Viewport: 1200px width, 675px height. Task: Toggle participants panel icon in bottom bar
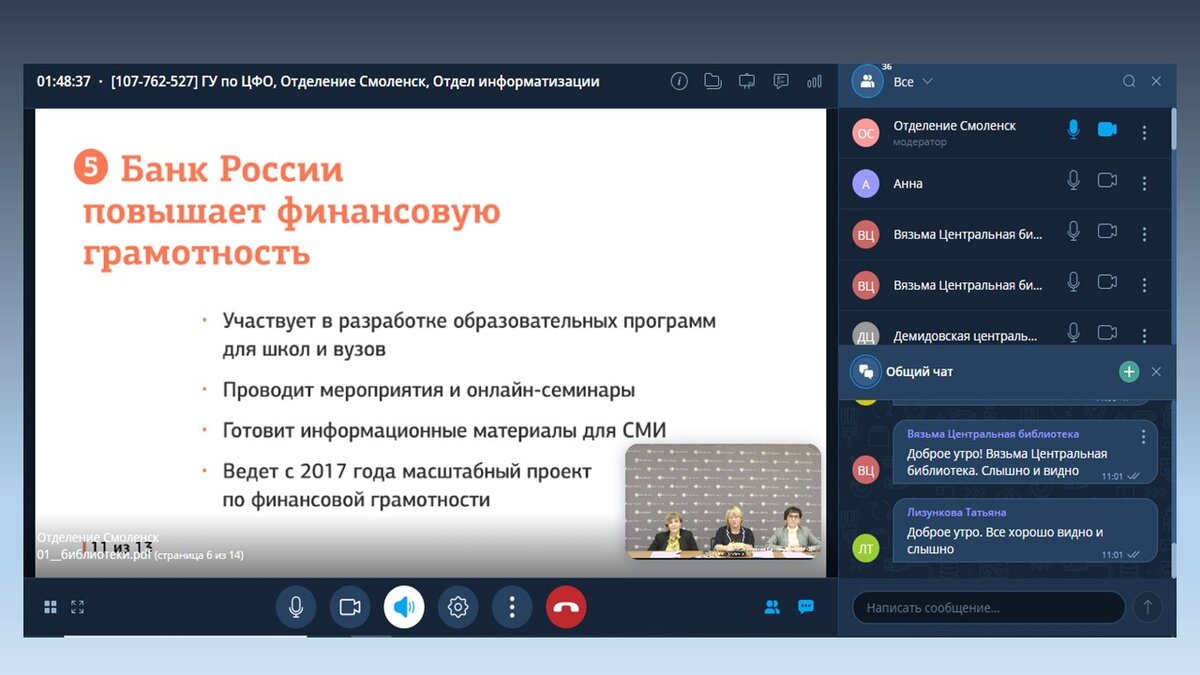(x=772, y=607)
